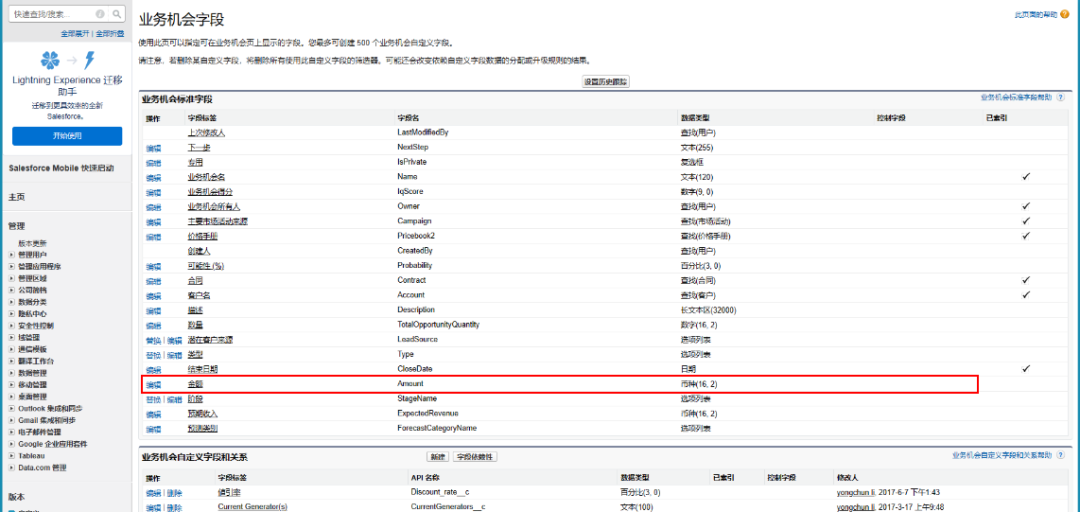1080x512 pixels.
Task: Click help icon beside 业务机会自定义字段和关系帮助
Action: click(1061, 455)
